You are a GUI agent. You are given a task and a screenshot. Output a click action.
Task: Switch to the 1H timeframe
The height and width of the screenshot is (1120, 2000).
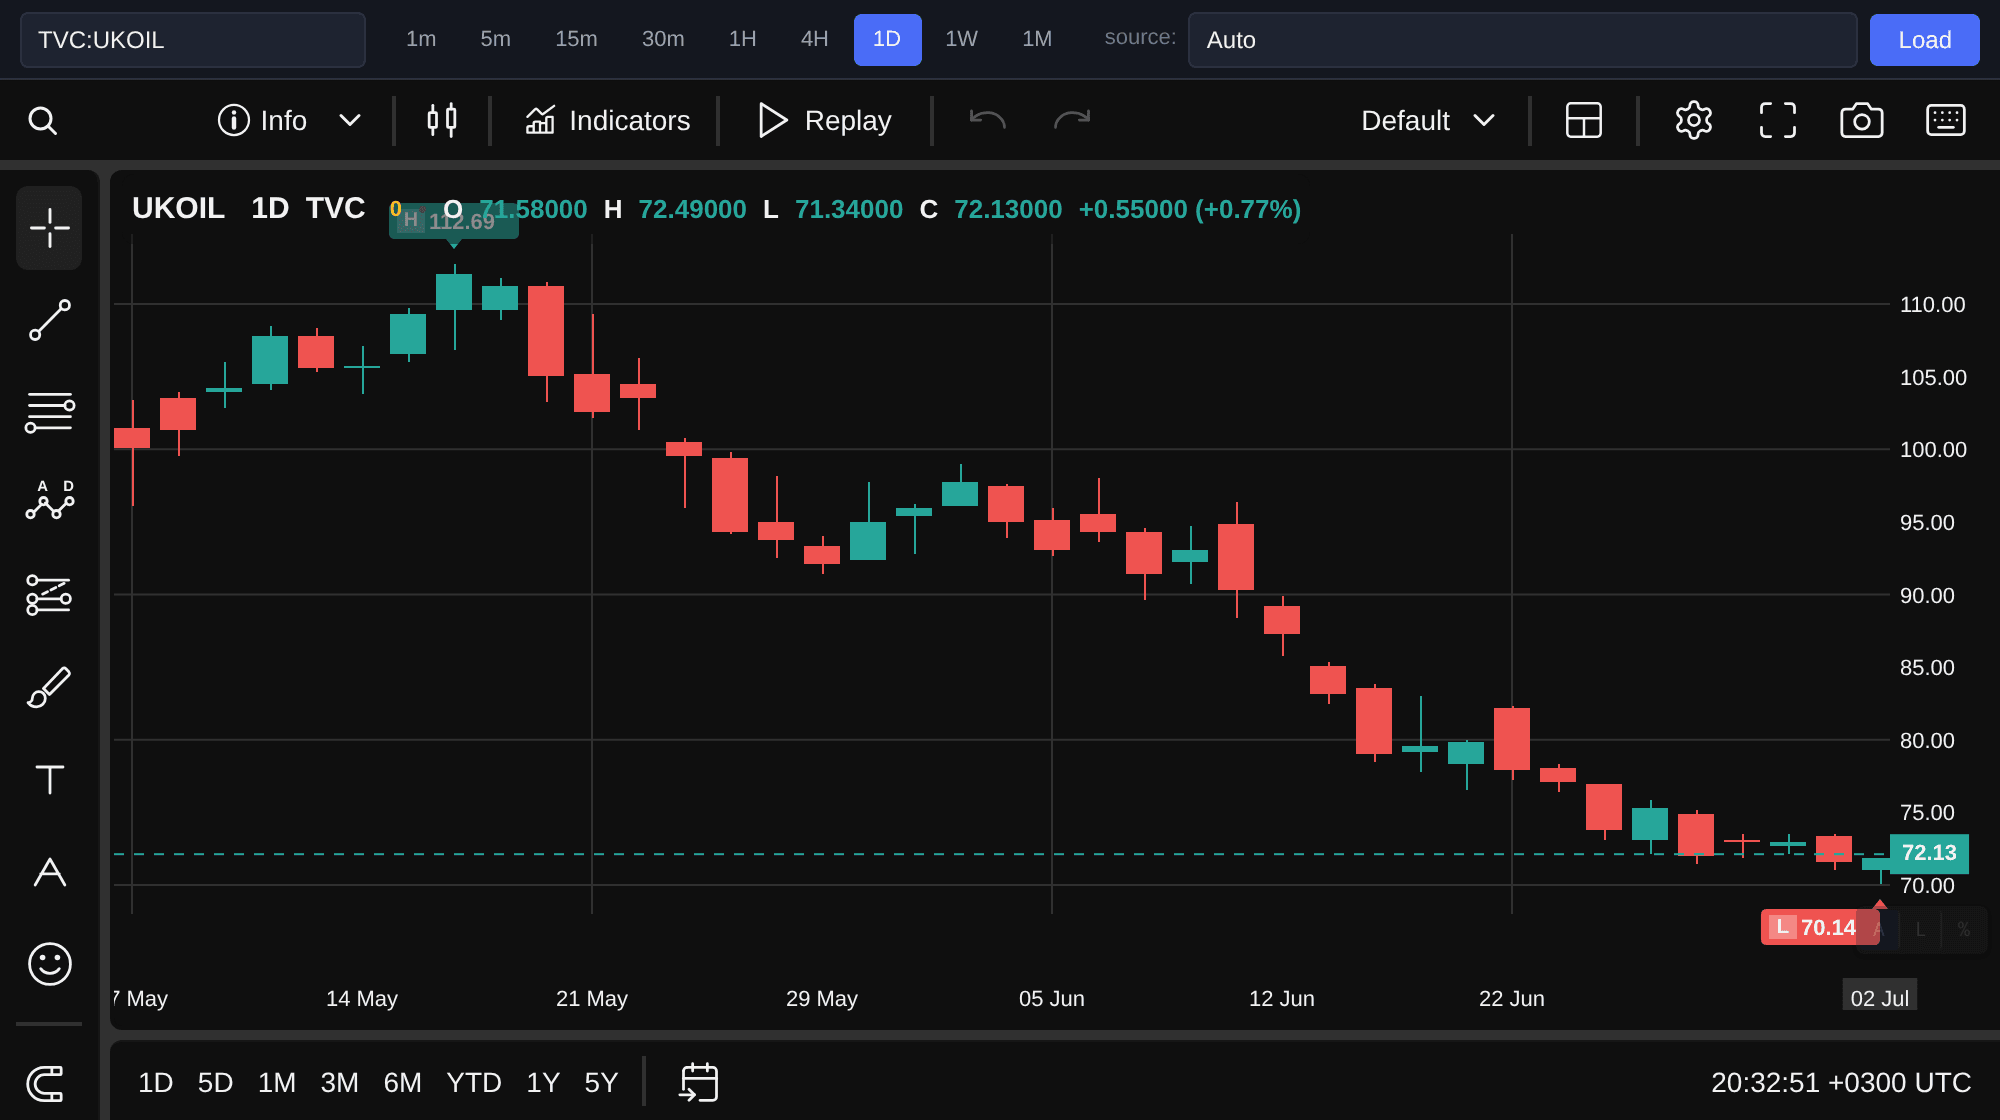click(742, 39)
